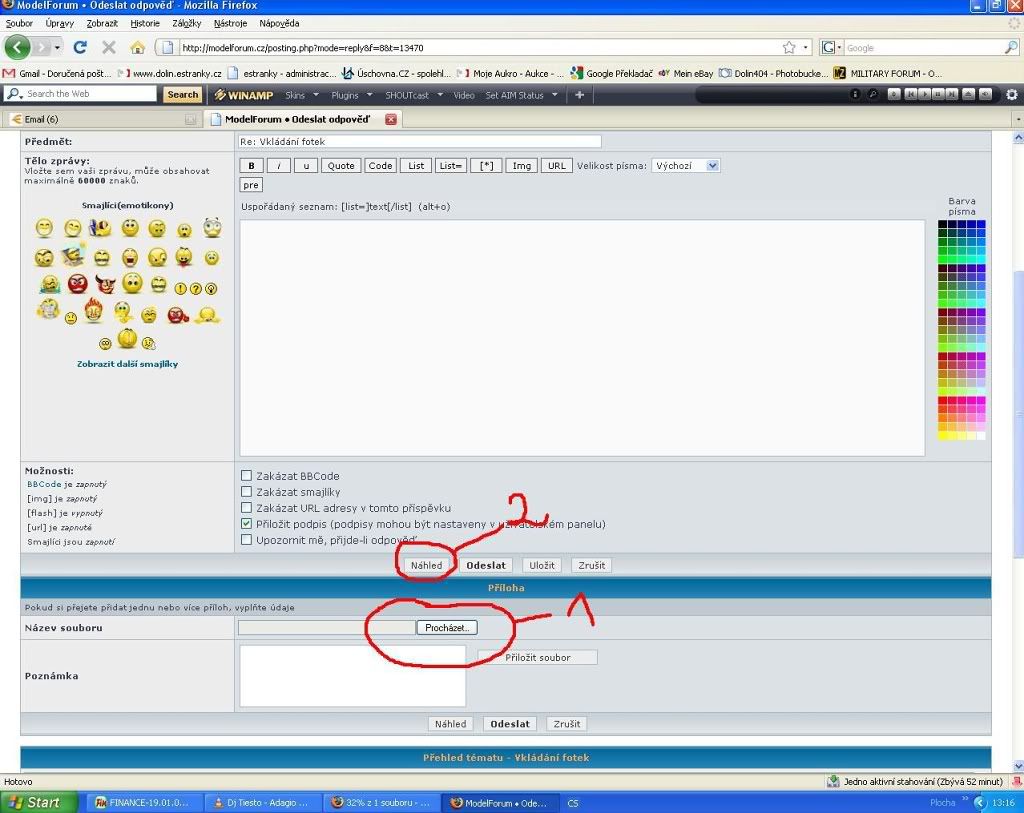This screenshot has width=1024, height=813.
Task: Open the SHOUTcast dropdown
Action: tap(413, 95)
